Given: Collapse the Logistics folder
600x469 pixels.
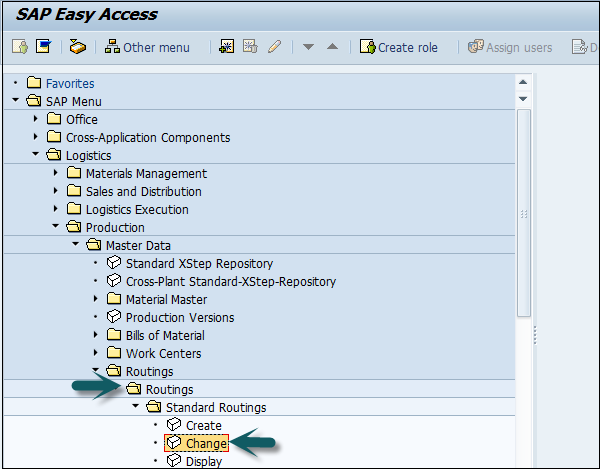Looking at the screenshot, I should click(x=37, y=155).
